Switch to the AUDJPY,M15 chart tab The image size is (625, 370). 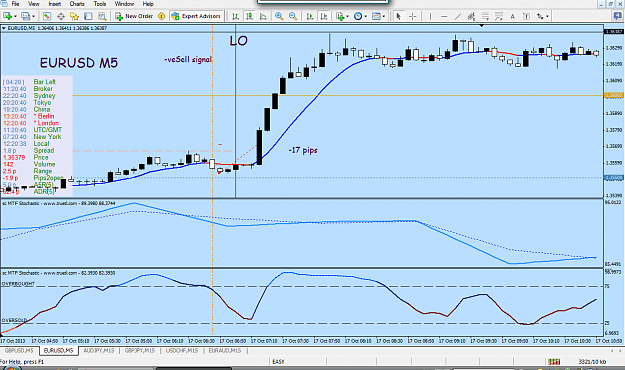pyautogui.click(x=98, y=350)
